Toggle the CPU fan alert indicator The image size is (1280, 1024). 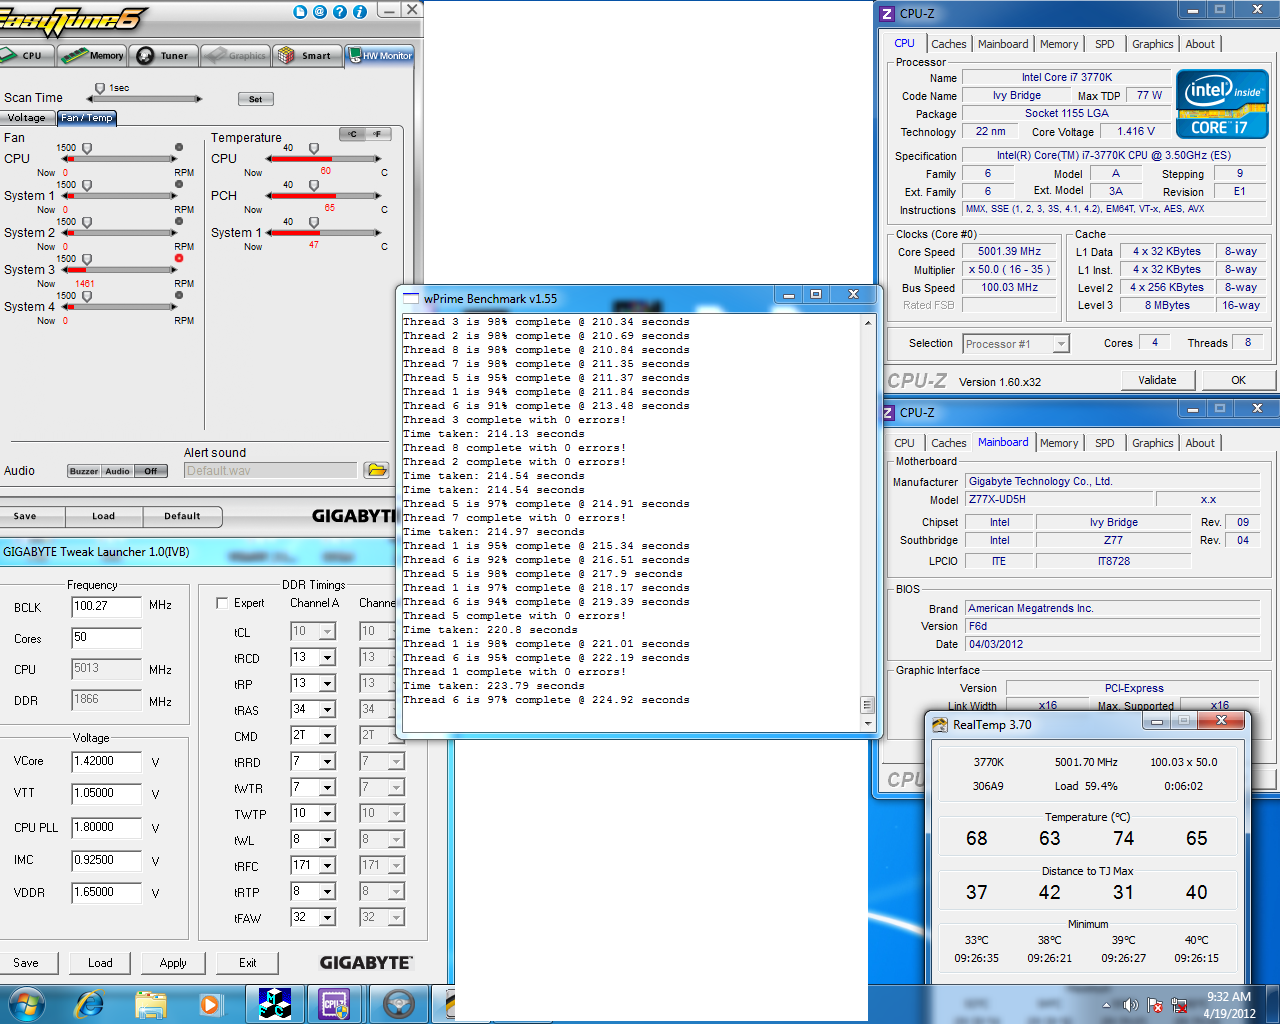[x=179, y=147]
